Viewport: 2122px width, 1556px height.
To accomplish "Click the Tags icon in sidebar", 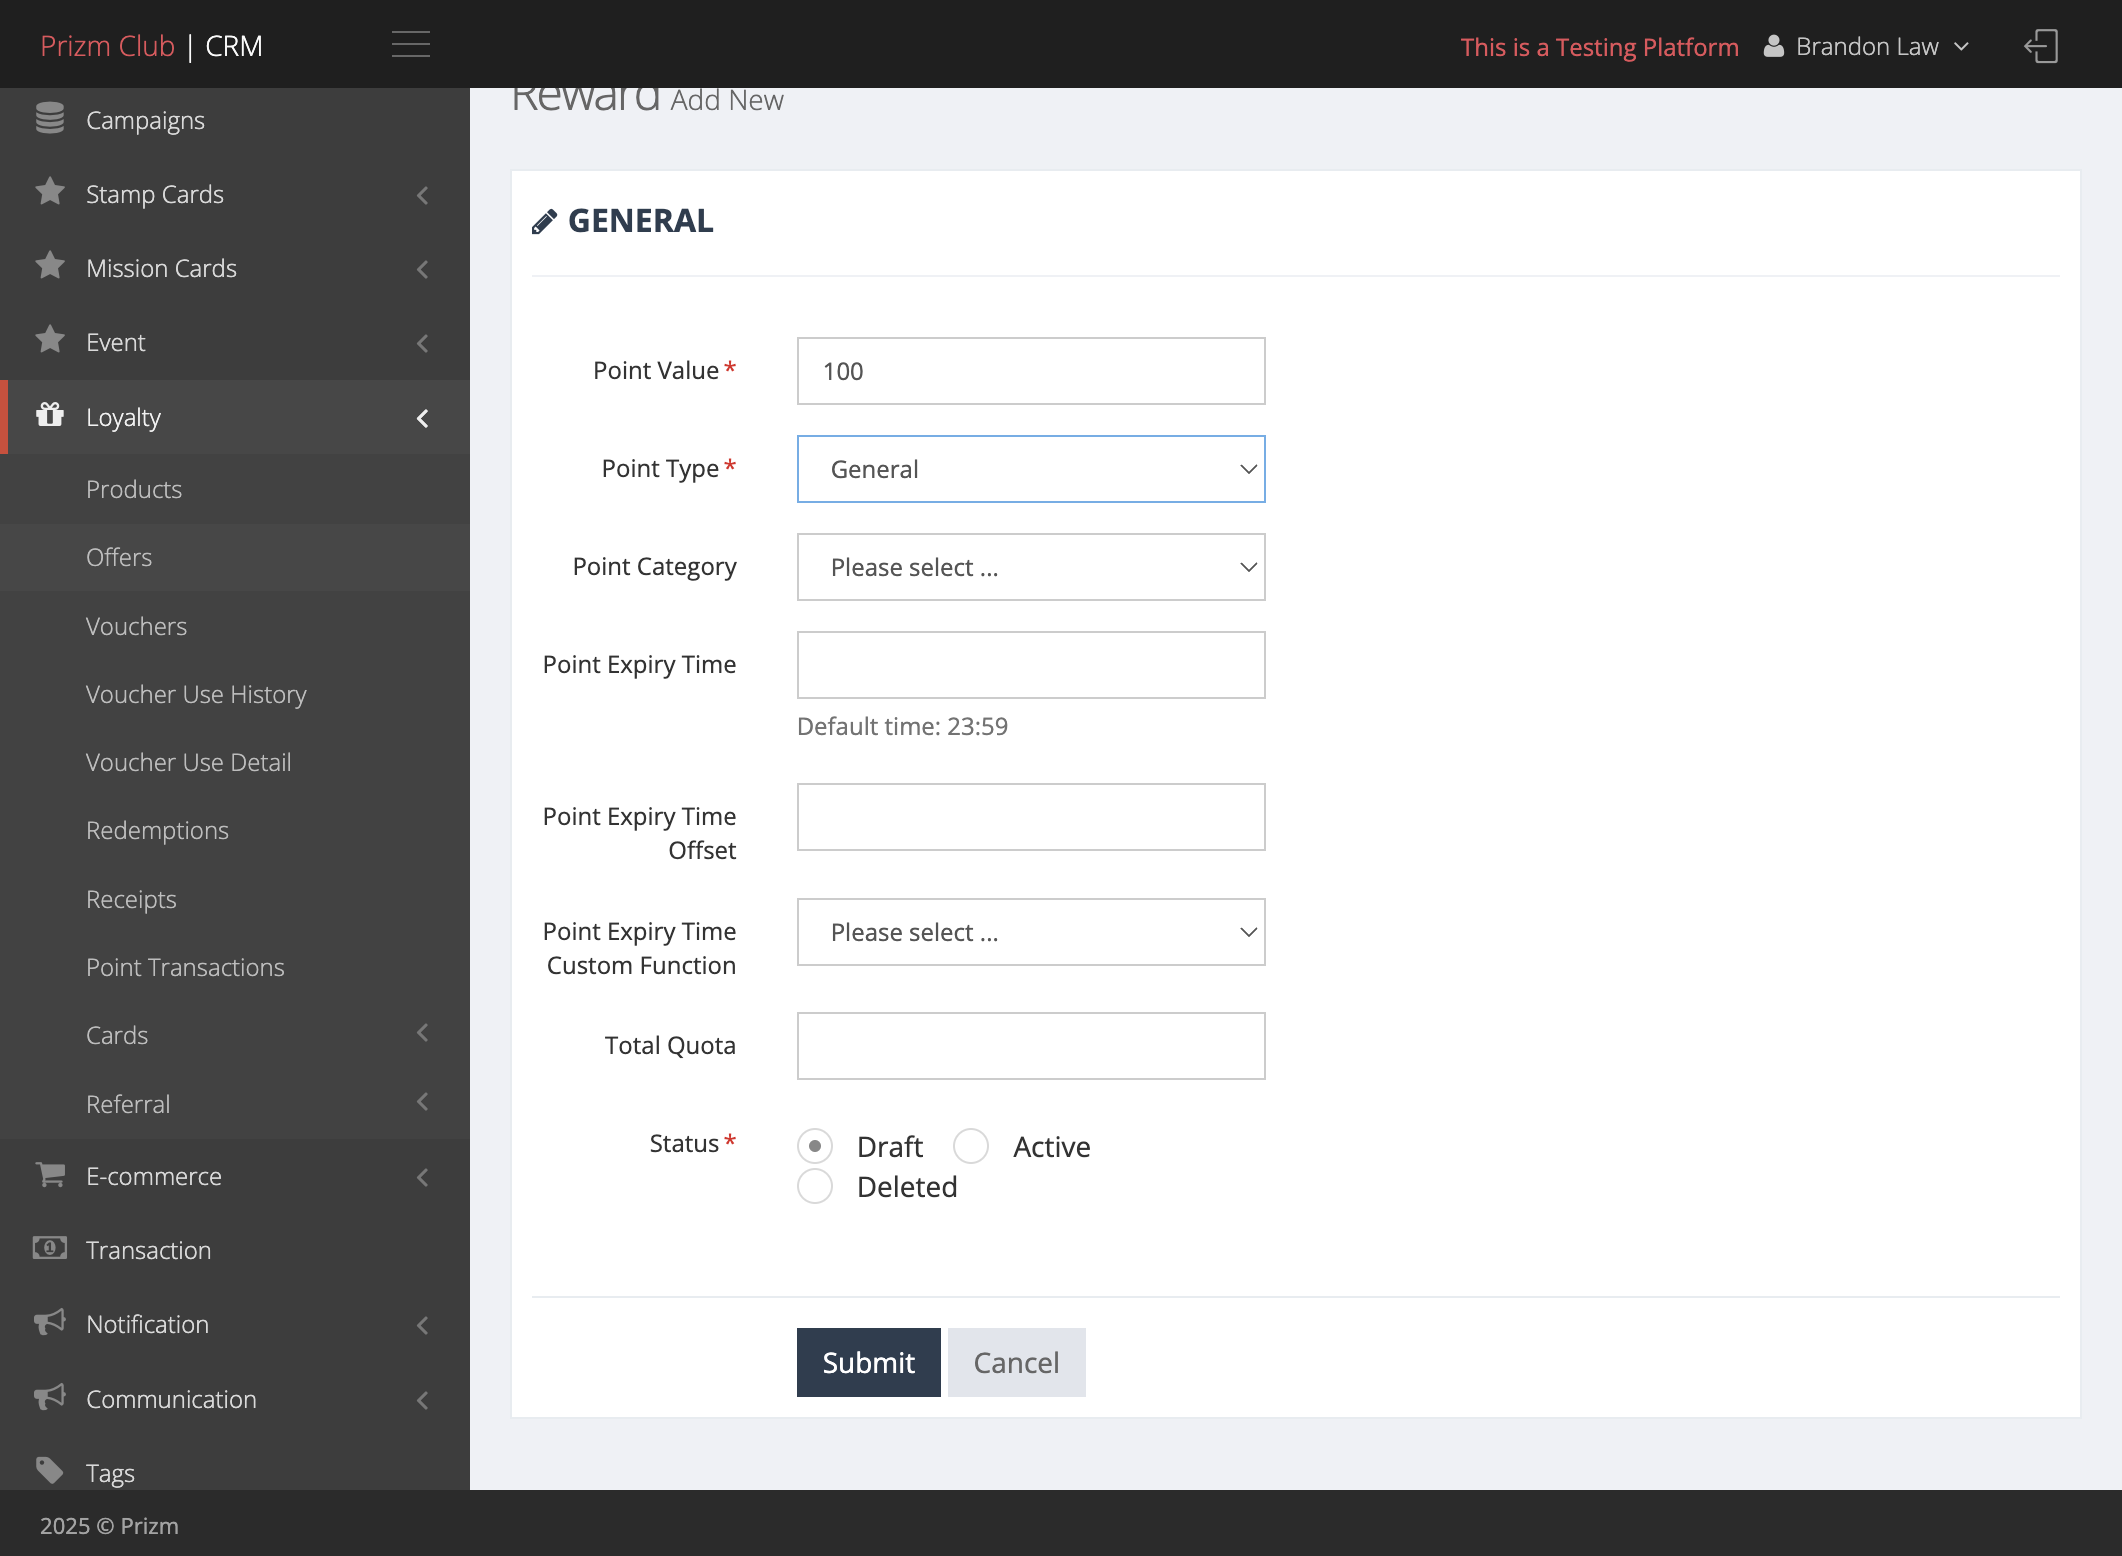I will coord(50,1470).
